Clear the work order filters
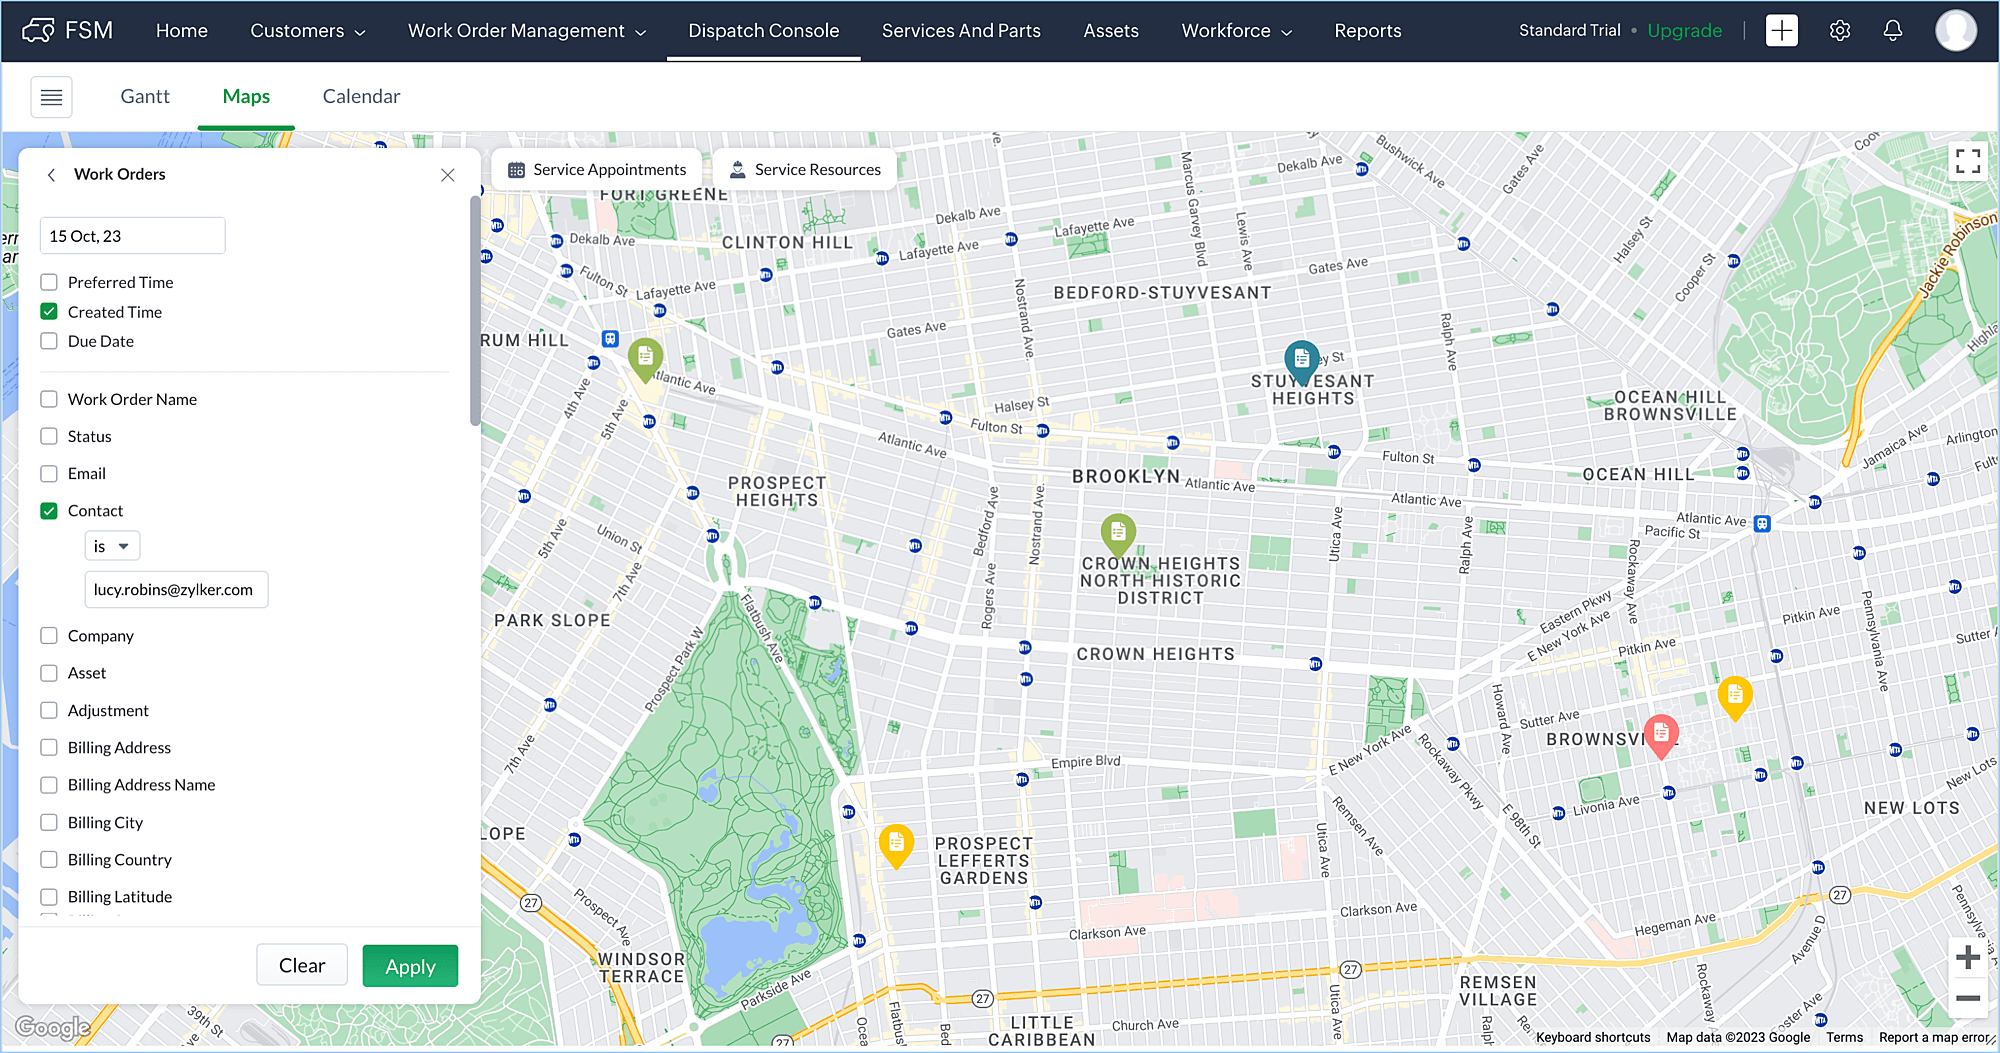The image size is (2000, 1053). (x=302, y=965)
